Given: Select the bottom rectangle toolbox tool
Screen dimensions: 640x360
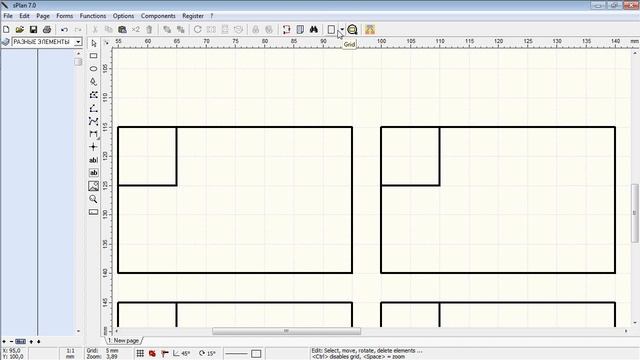Looking at the screenshot, I should pos(93,212).
